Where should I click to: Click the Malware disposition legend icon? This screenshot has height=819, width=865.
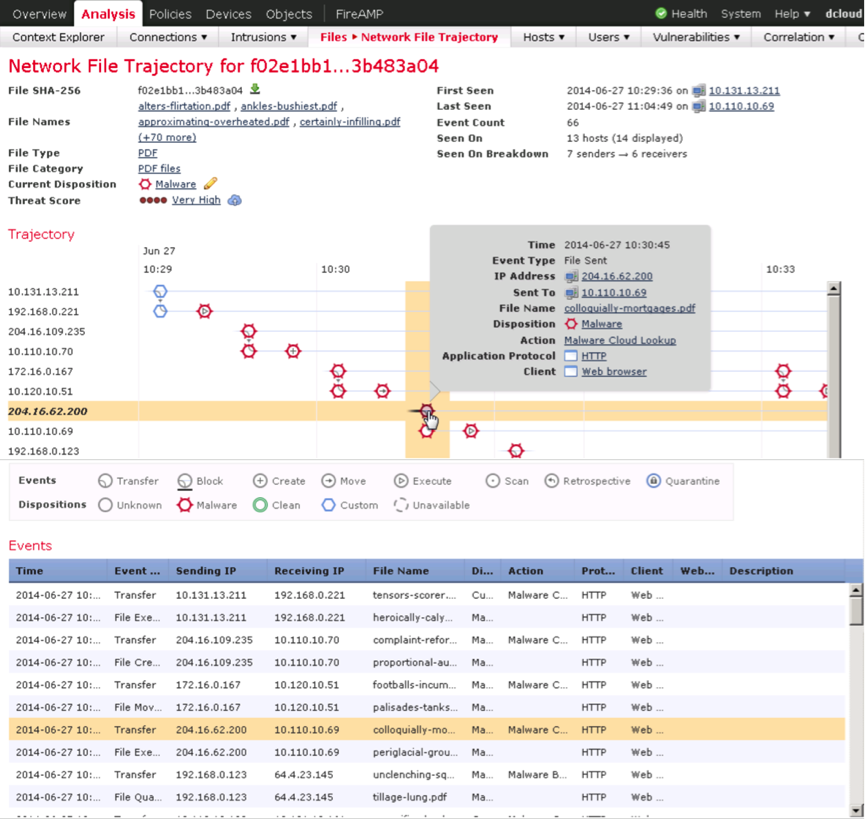185,505
